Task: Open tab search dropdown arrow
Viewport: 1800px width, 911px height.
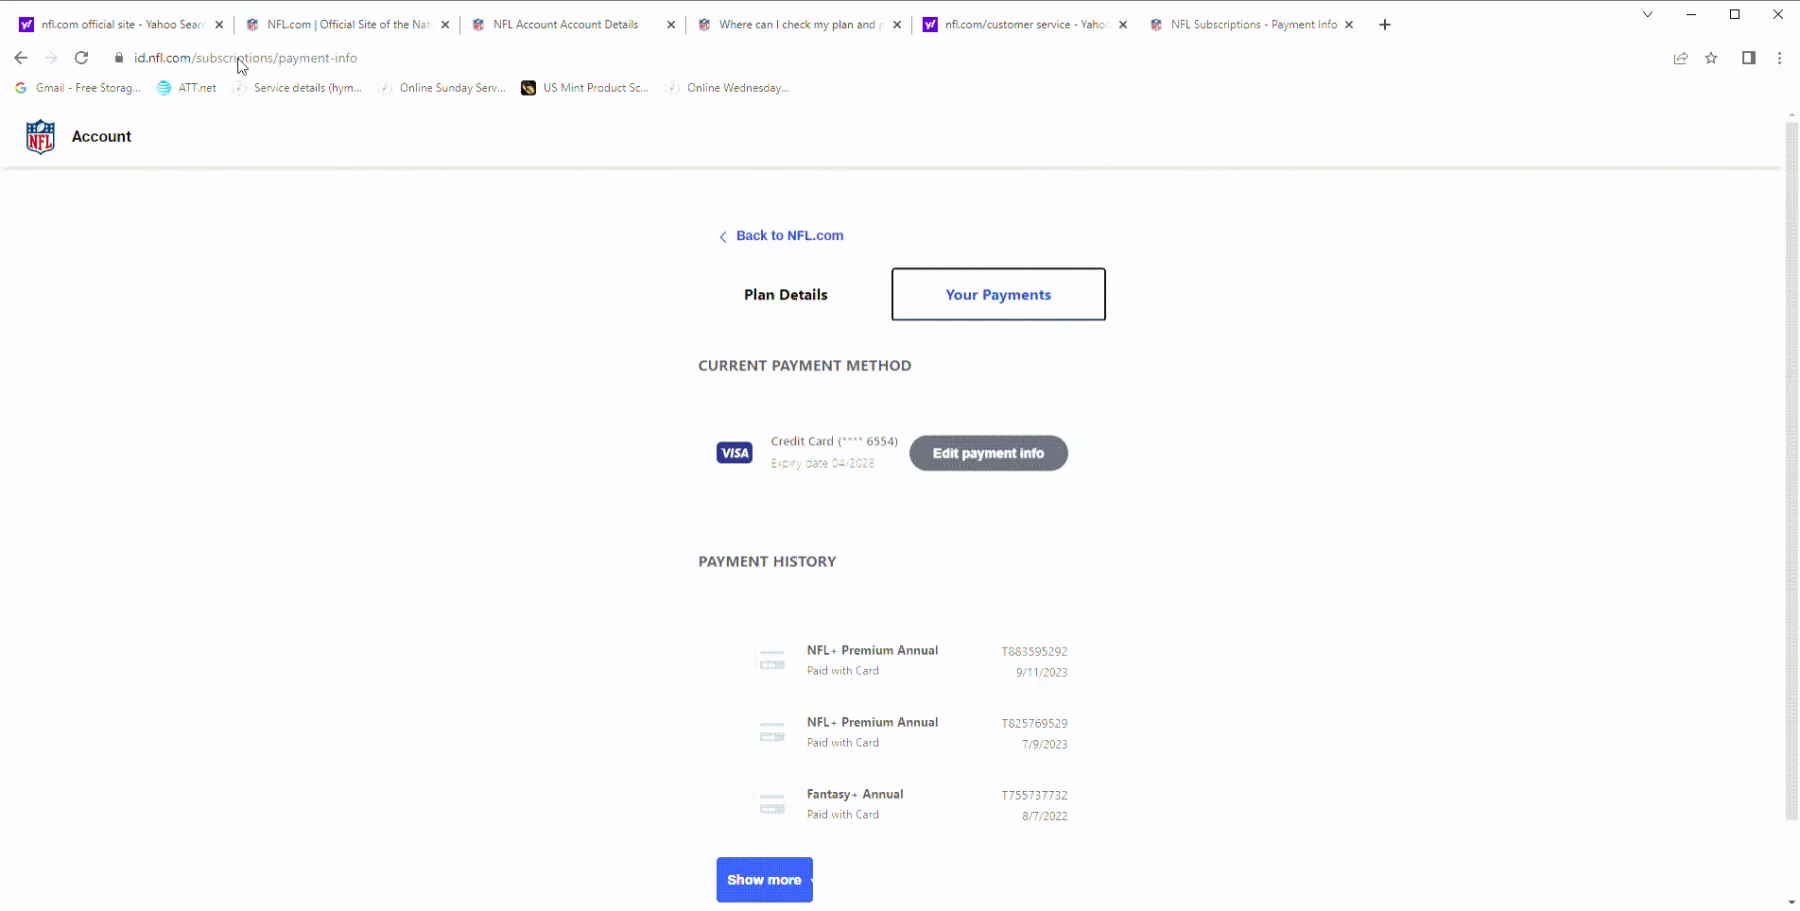Action: pos(1647,14)
